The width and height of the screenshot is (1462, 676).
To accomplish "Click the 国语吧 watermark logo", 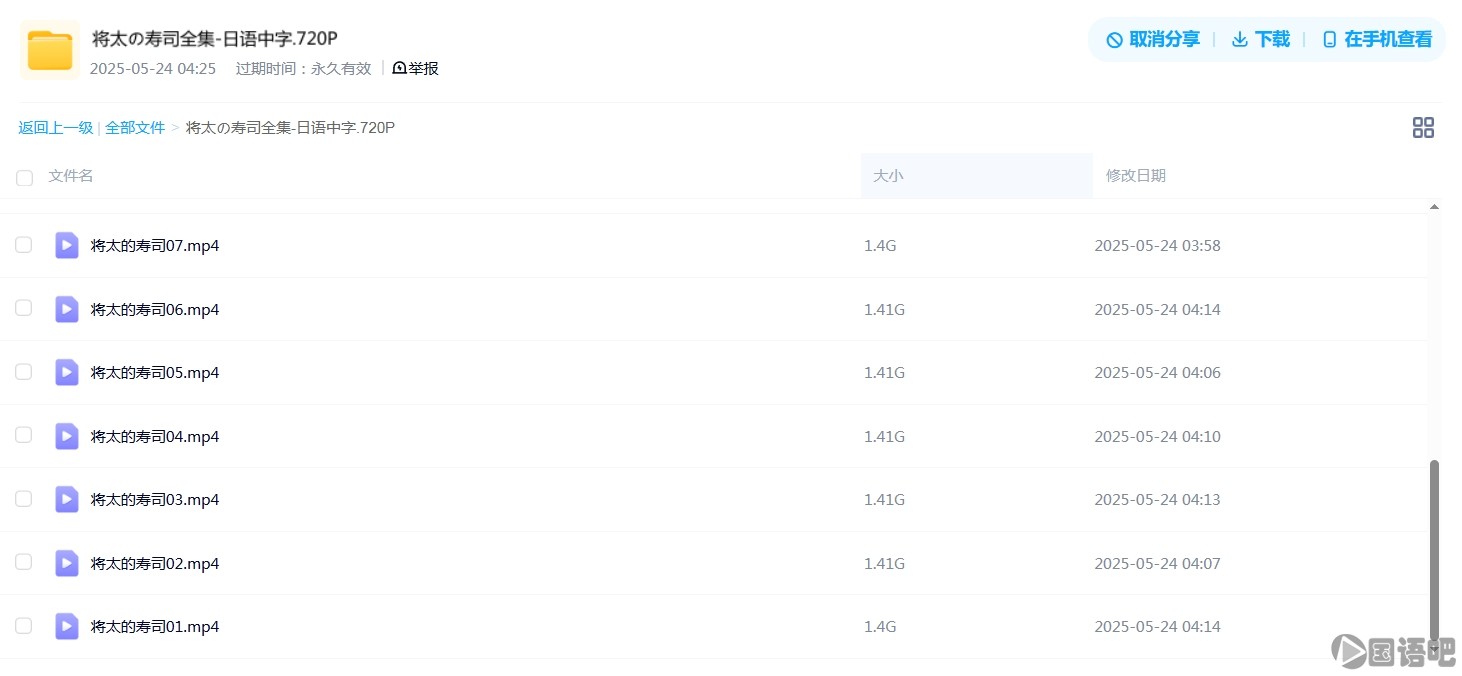I will (1392, 651).
